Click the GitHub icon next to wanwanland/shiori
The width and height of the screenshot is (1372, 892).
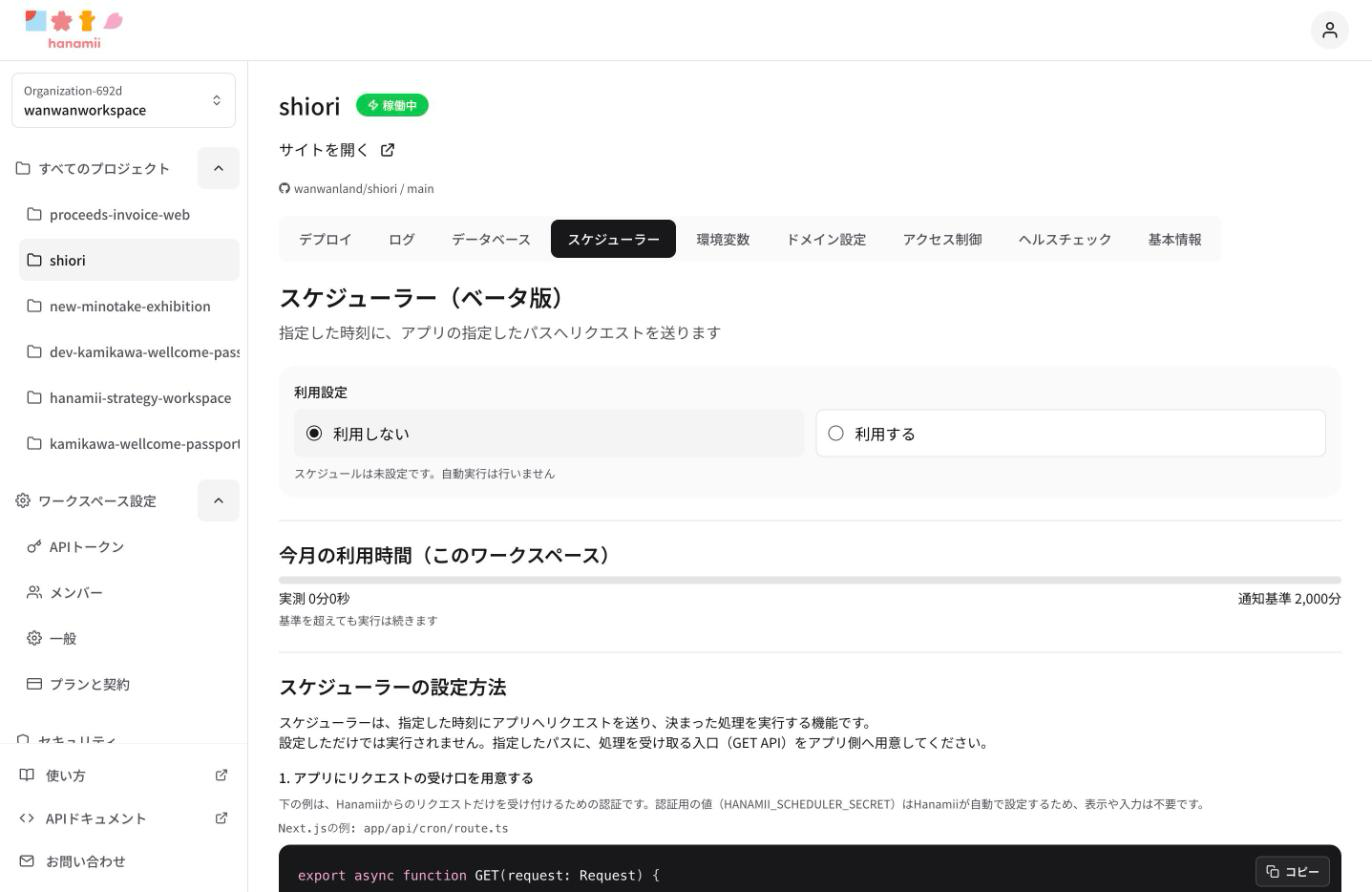click(x=284, y=188)
